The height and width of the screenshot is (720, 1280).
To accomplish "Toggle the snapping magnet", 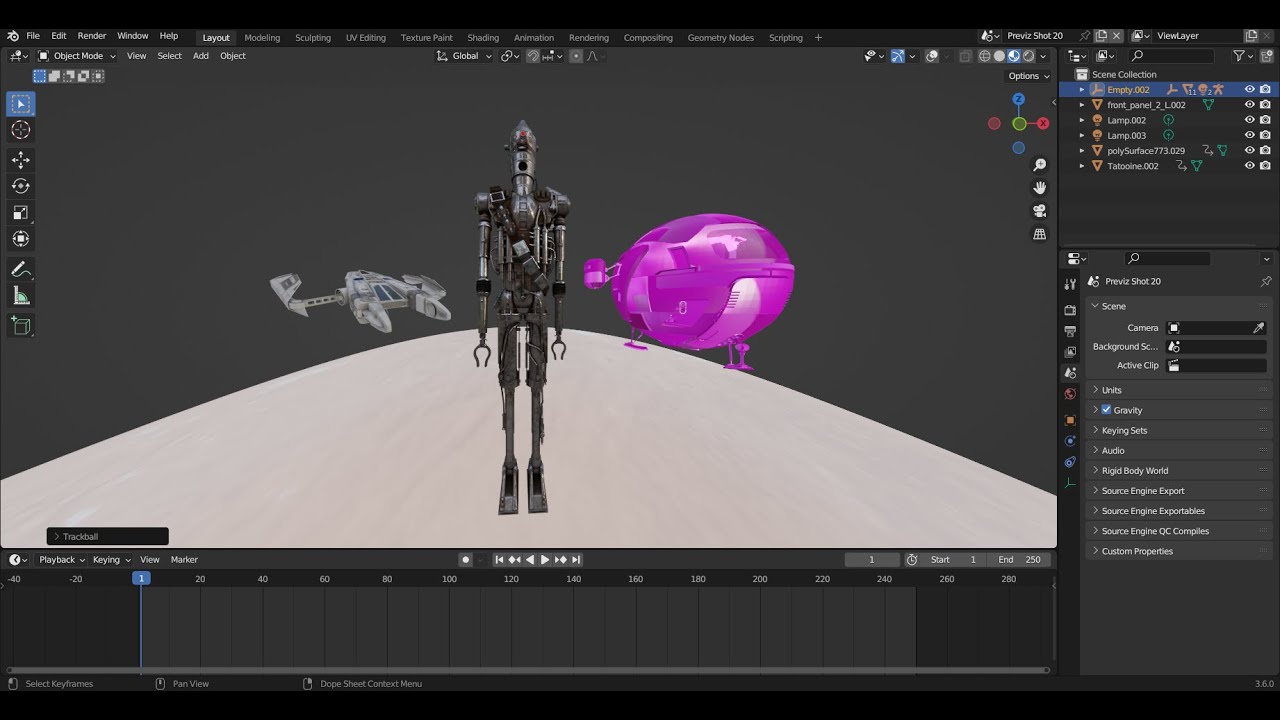I will 533,56.
